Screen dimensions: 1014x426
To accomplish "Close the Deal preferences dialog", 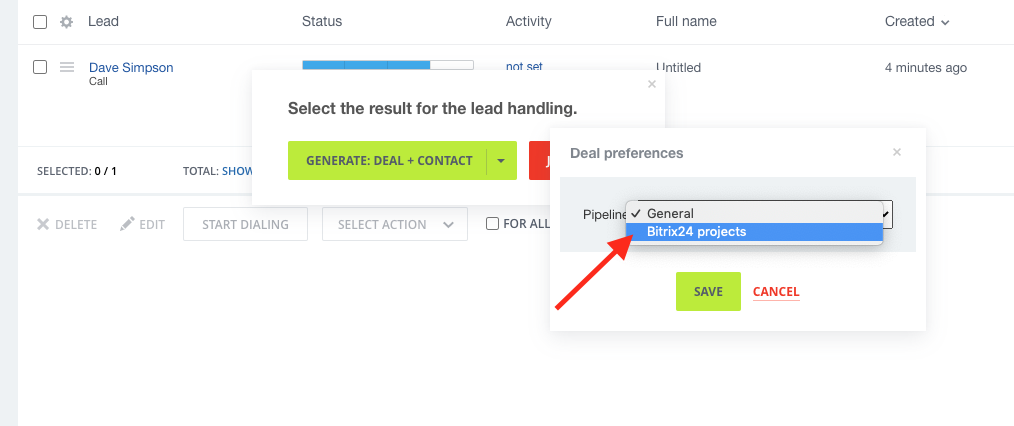I will pos(896,153).
